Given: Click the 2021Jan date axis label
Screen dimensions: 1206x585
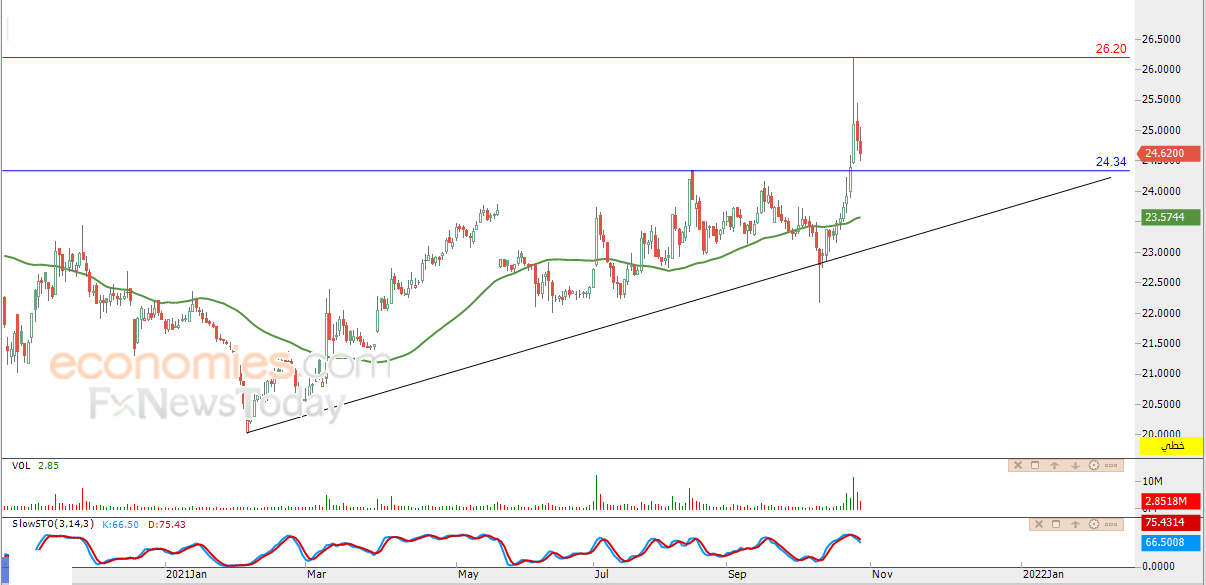Looking at the screenshot, I should point(186,574).
